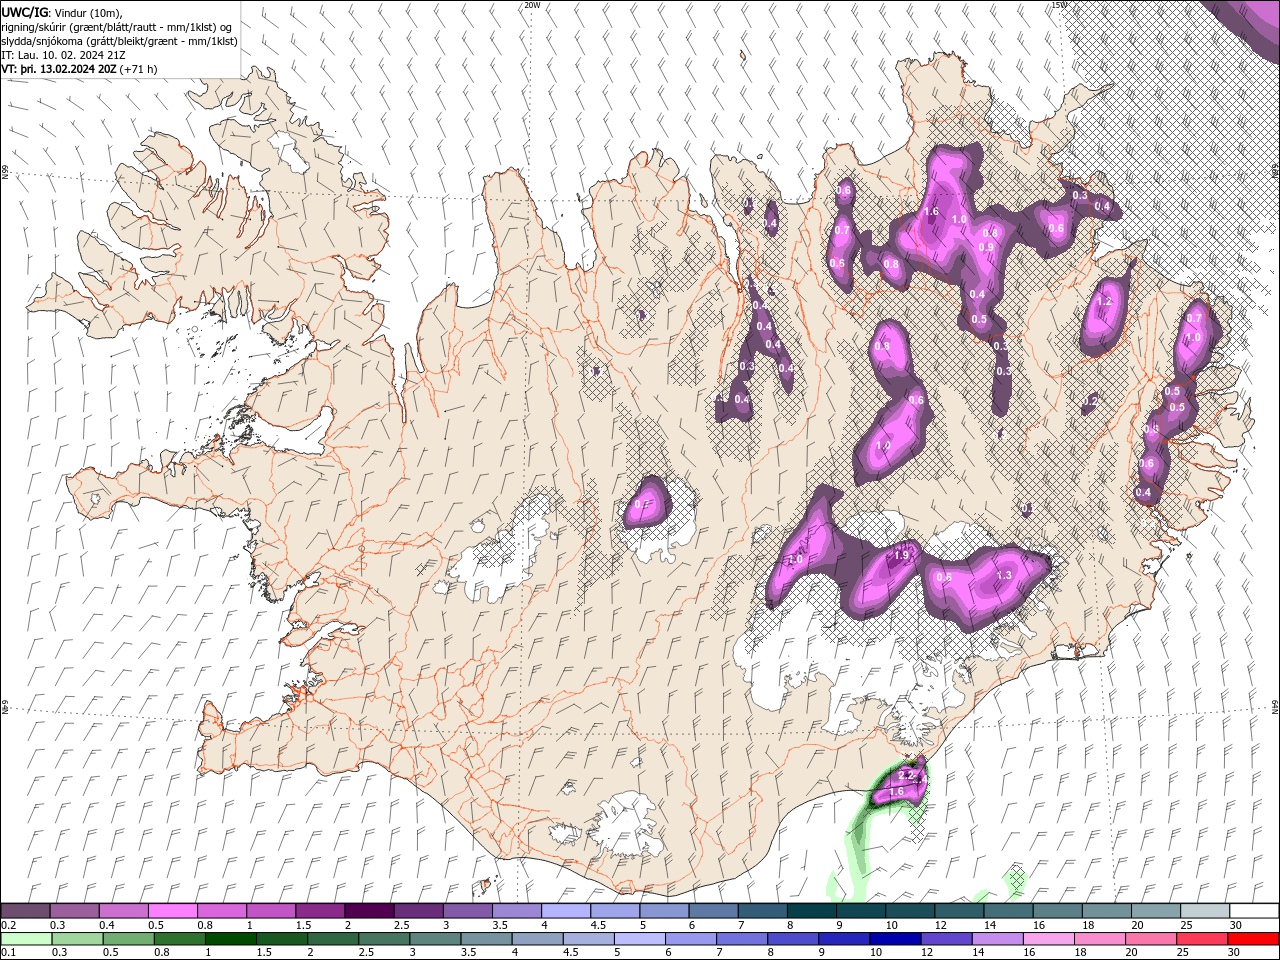Image resolution: width=1280 pixels, height=960 pixels.
Task: Click the '0.1' label on the rain legend
Action: 9,953
